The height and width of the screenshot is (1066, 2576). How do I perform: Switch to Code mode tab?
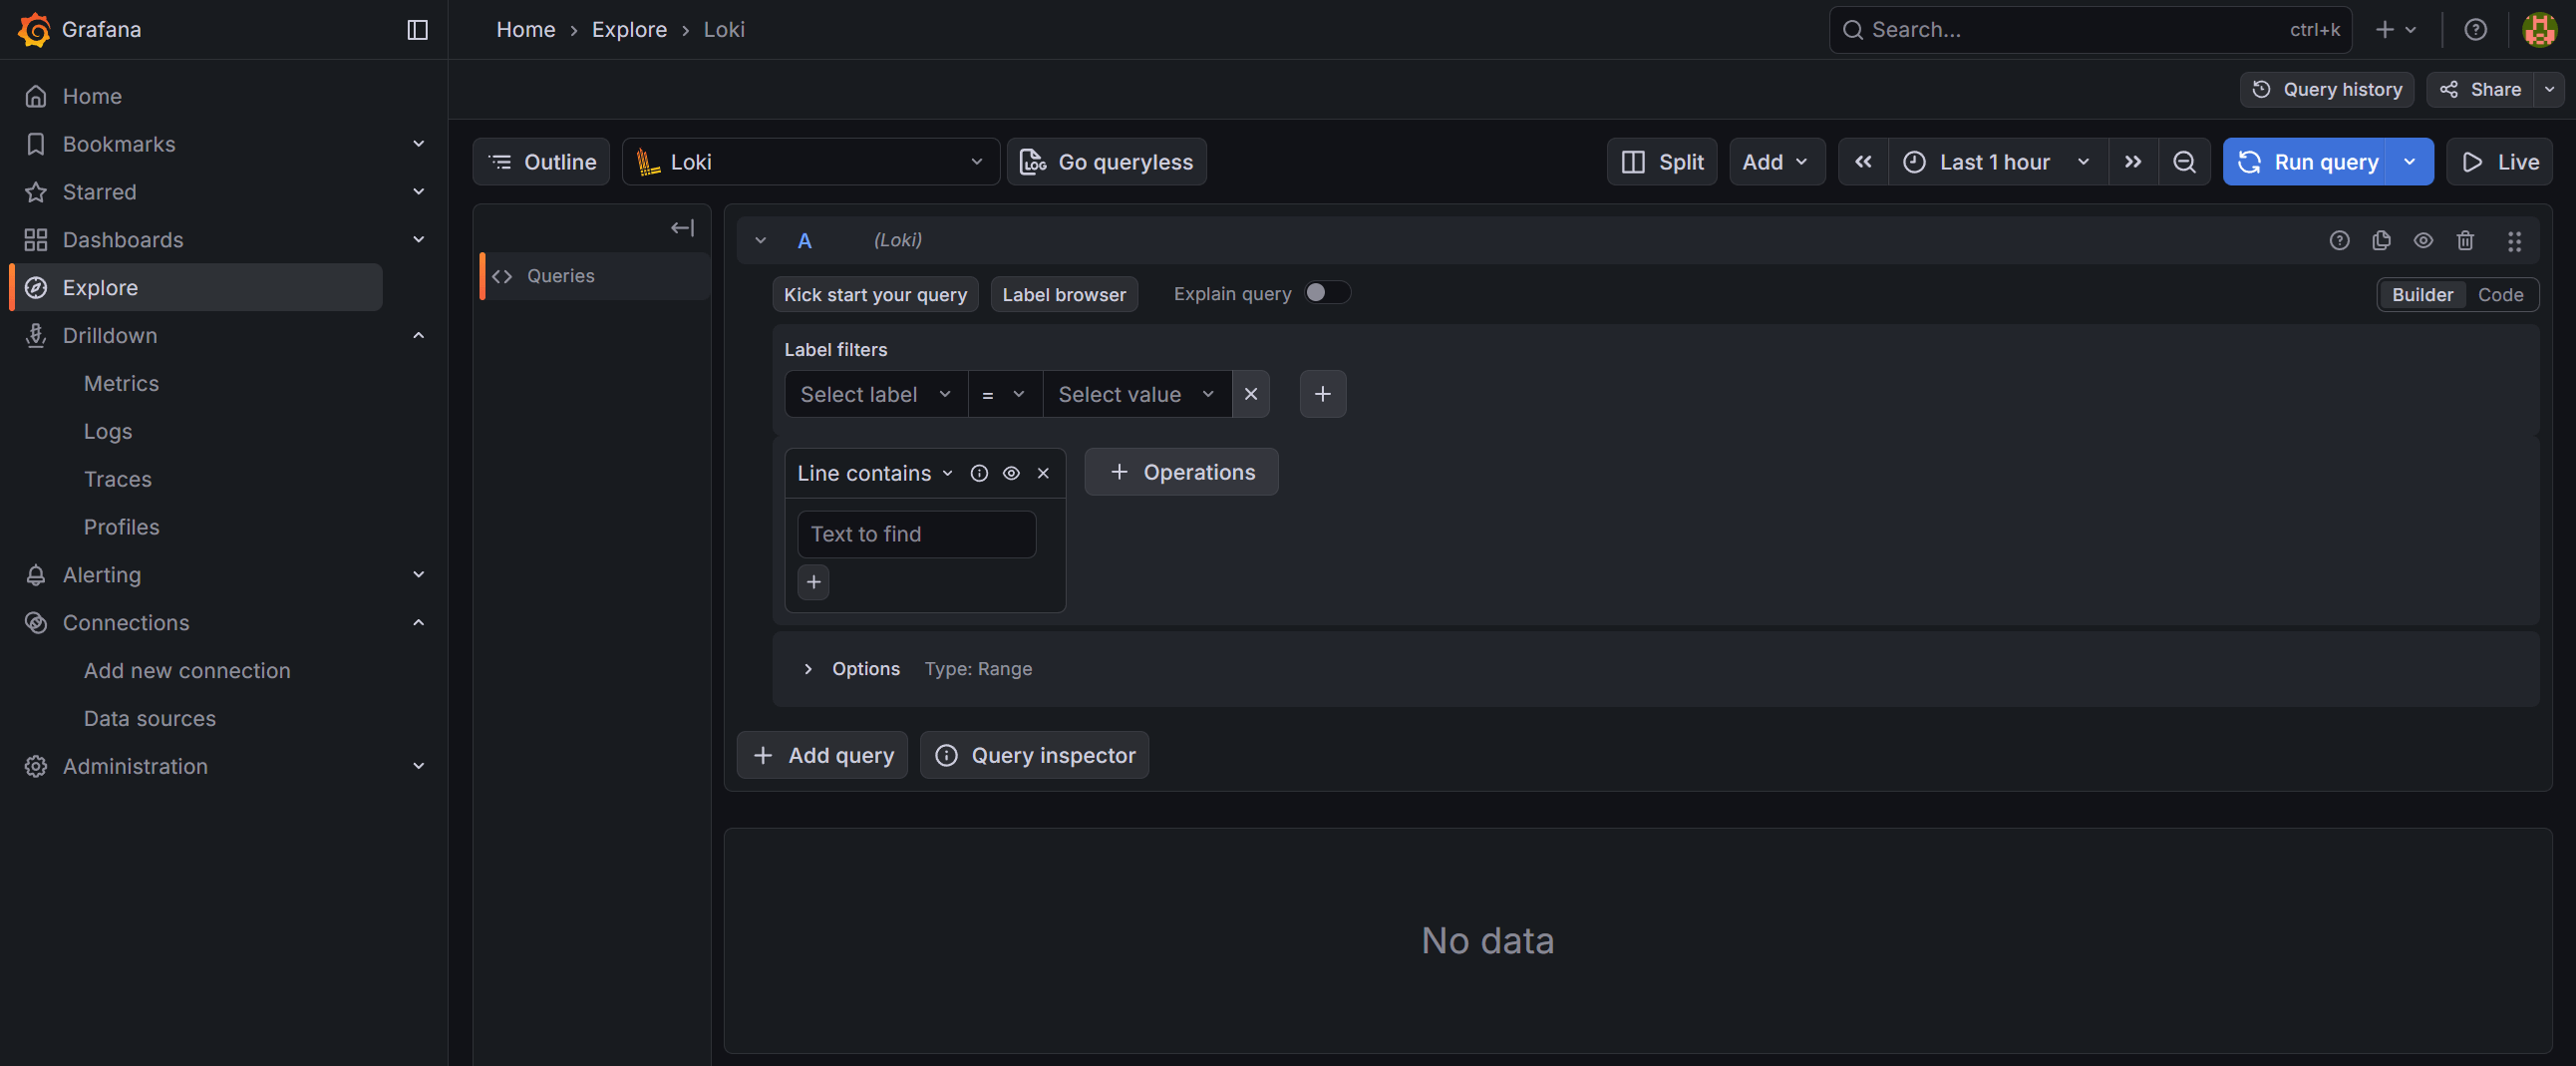coord(2500,294)
